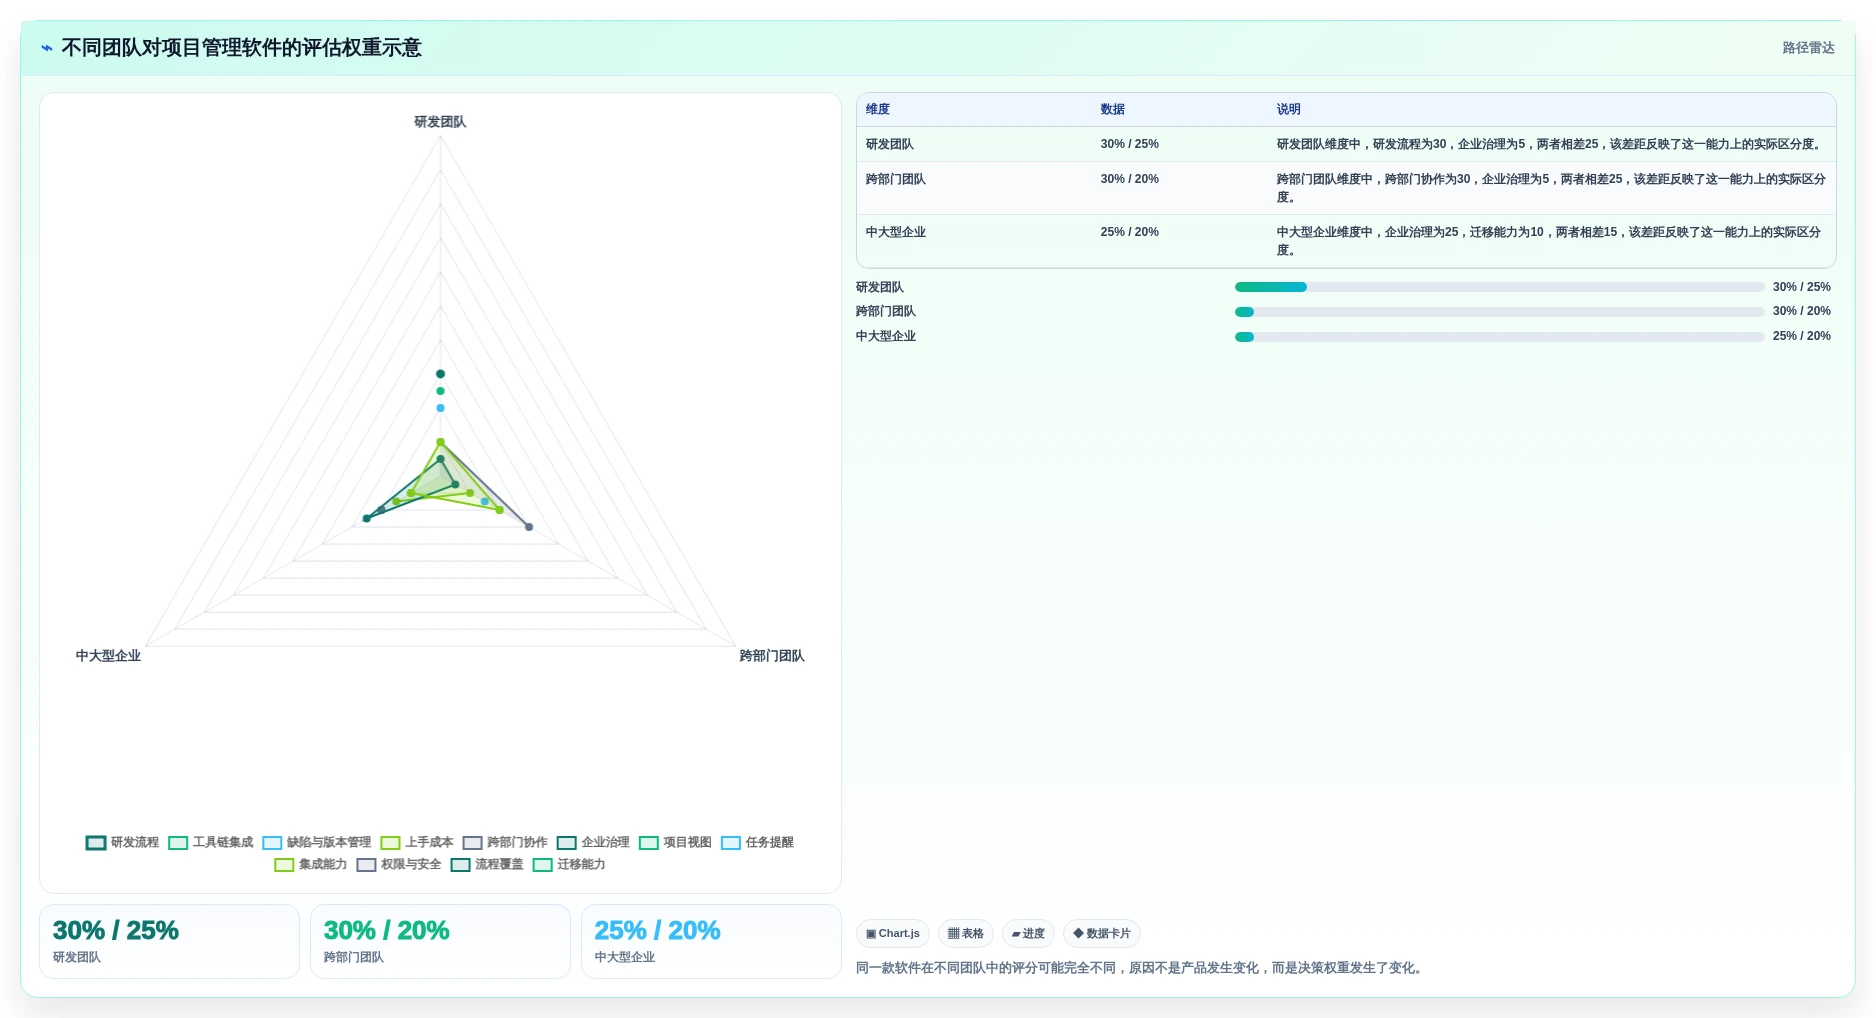Viewport: 1876px width, 1018px height.
Task: Click the 表格 tag
Action: (x=966, y=933)
